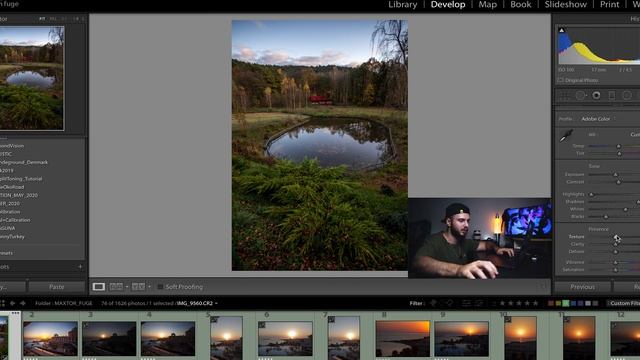Select the Radial Filter tool

click(x=627, y=96)
